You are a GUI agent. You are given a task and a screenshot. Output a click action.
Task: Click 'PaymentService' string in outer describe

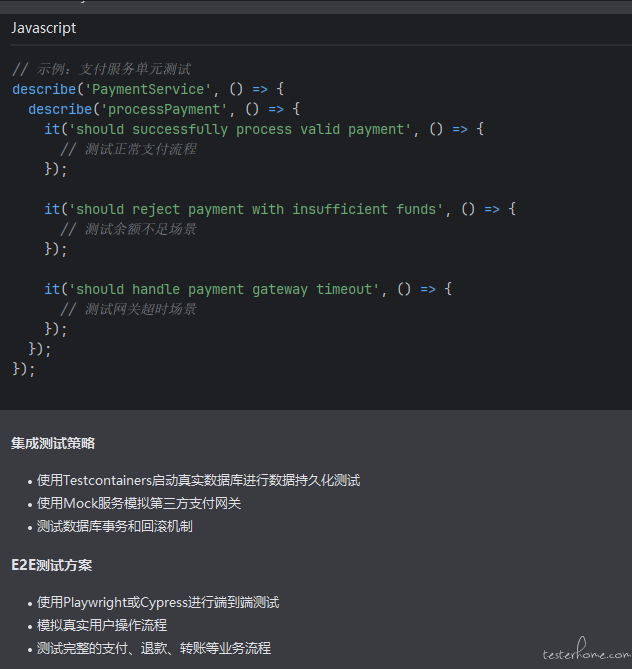pyautogui.click(x=148, y=89)
